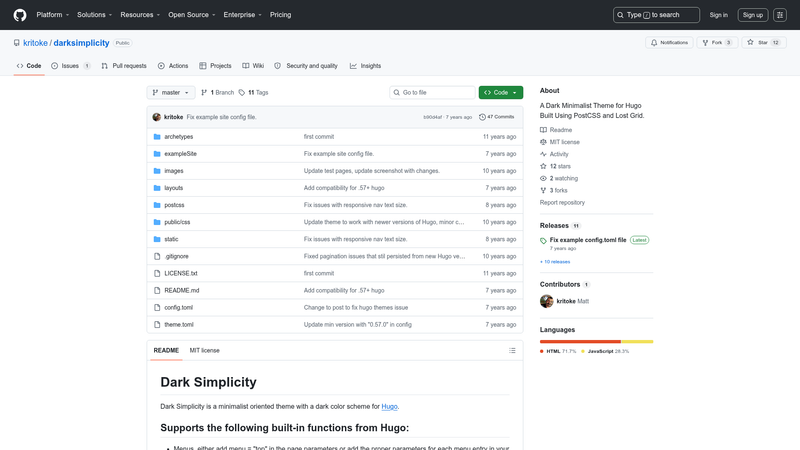The width and height of the screenshot is (800, 450).
Task: Fork the repository with Fork button
Action: [x=717, y=43]
